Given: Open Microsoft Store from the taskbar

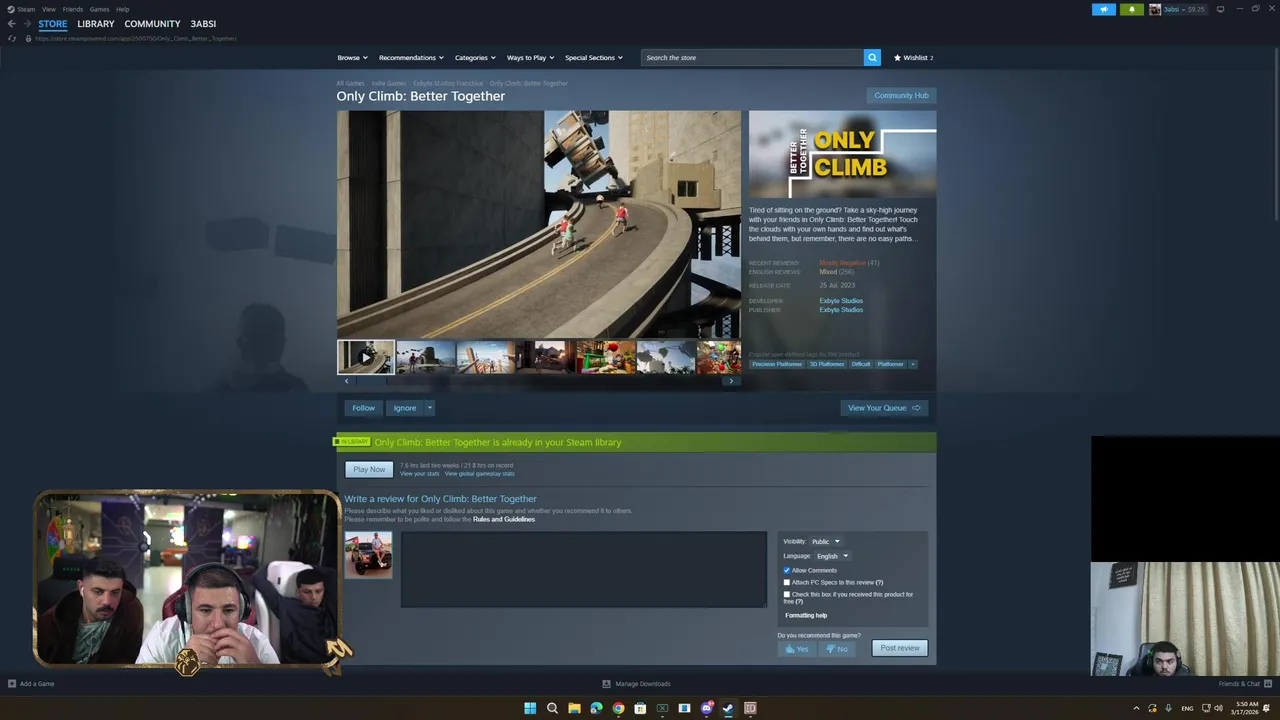Looking at the screenshot, I should tap(640, 708).
